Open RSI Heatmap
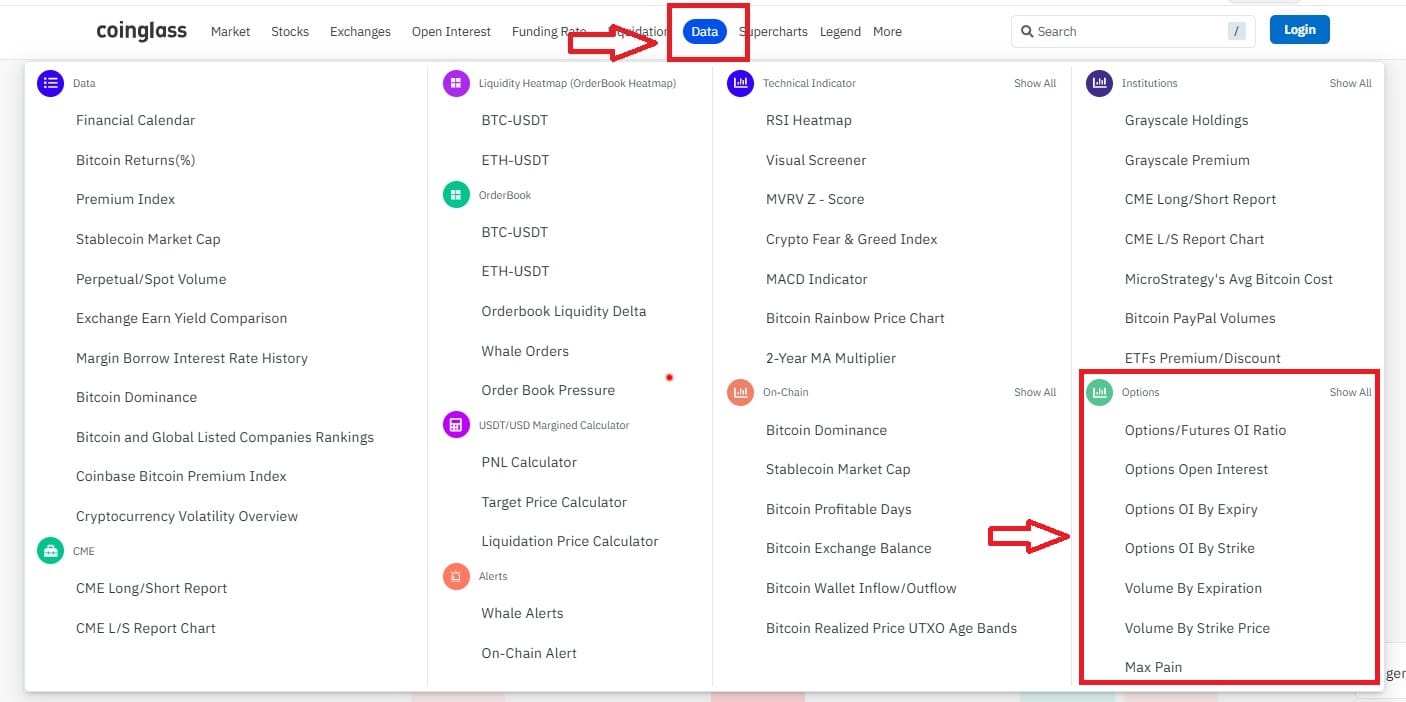This screenshot has width=1406, height=702. (809, 120)
